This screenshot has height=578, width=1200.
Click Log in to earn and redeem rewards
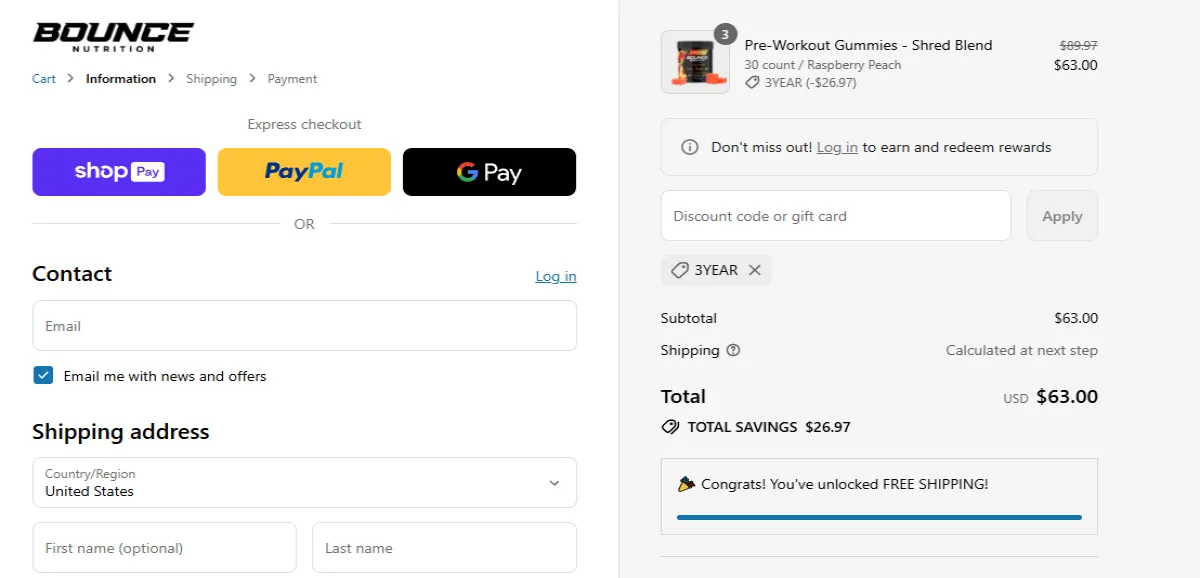click(837, 146)
